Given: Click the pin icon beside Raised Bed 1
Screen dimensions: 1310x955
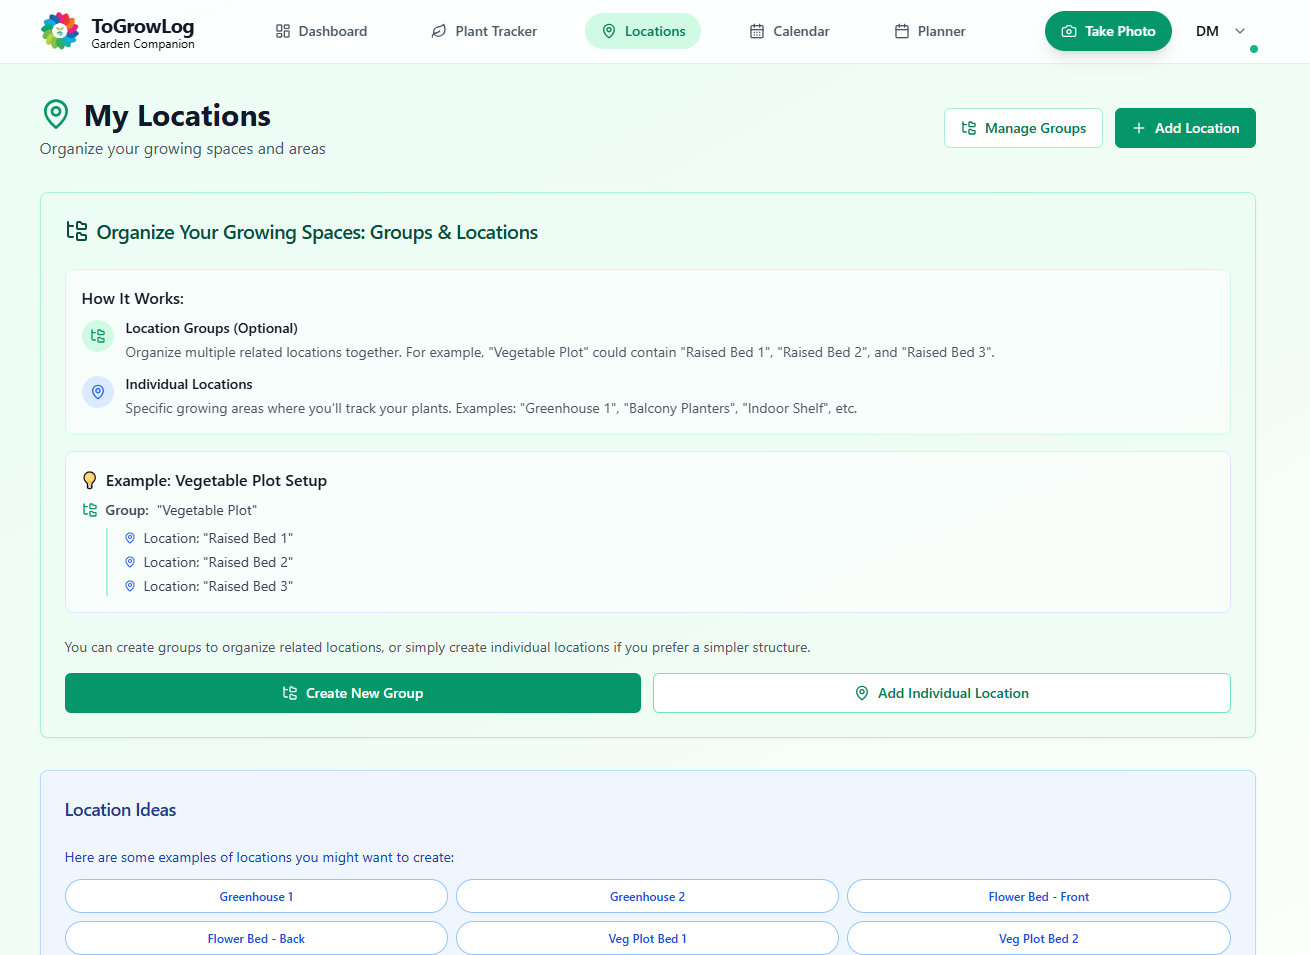Looking at the screenshot, I should click(130, 538).
